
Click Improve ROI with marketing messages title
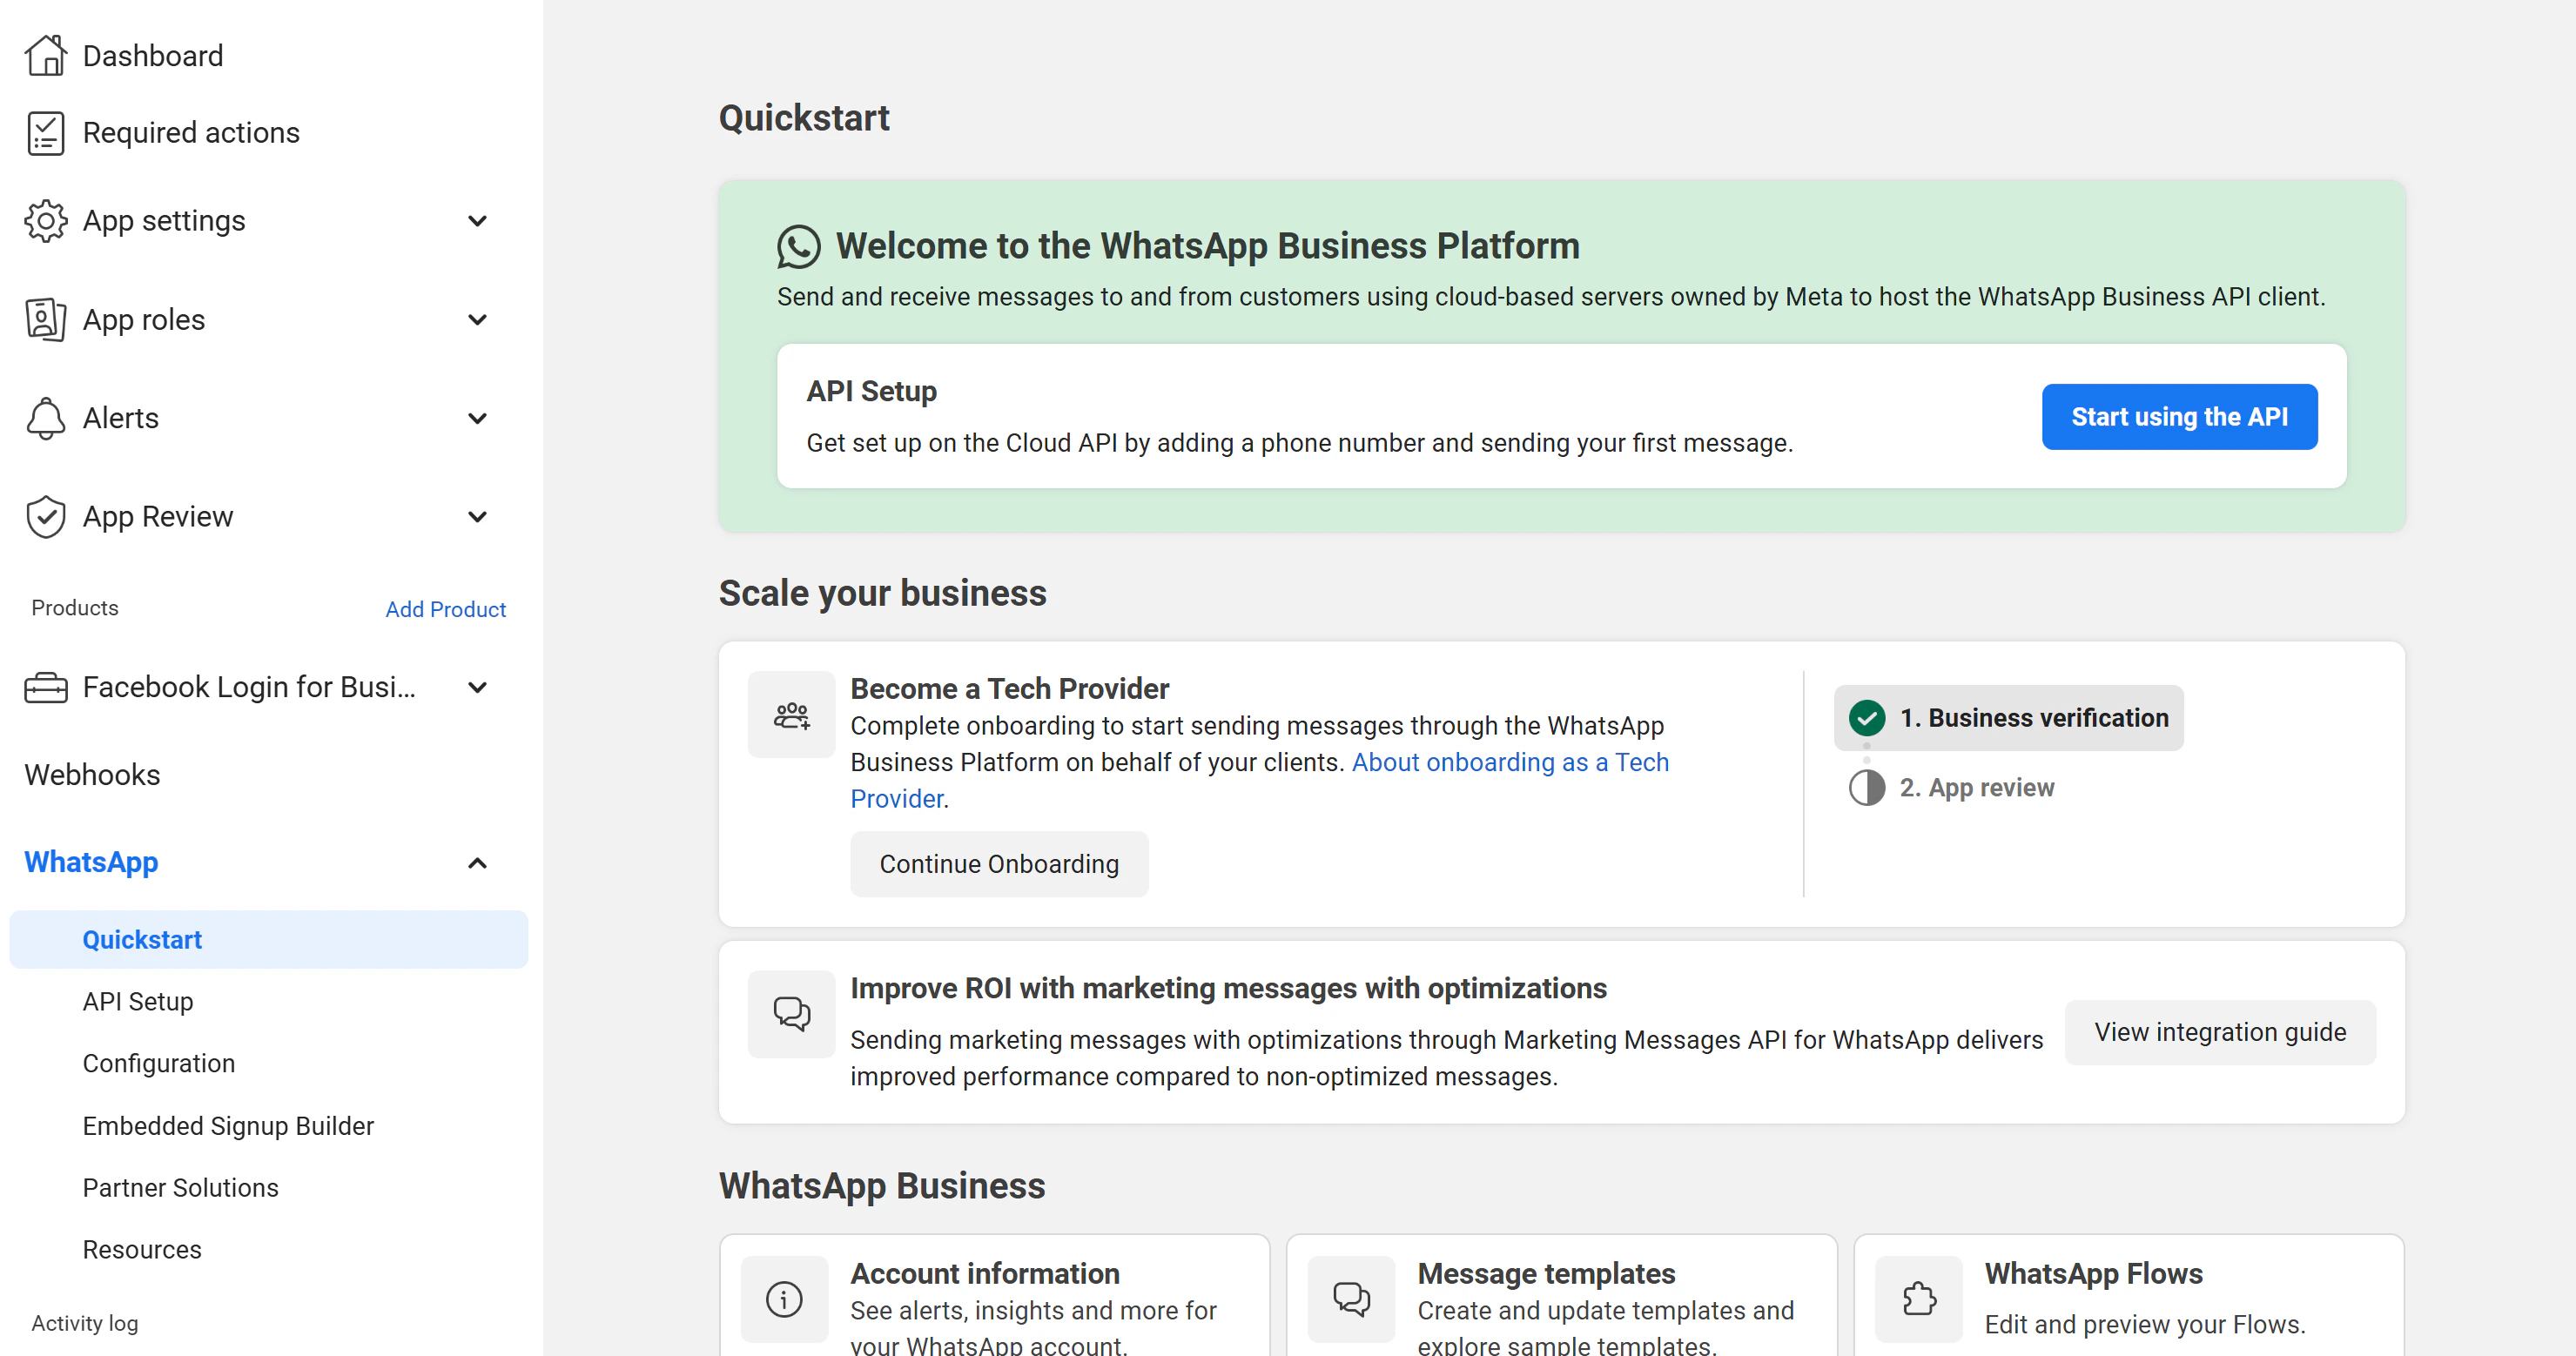1228,989
